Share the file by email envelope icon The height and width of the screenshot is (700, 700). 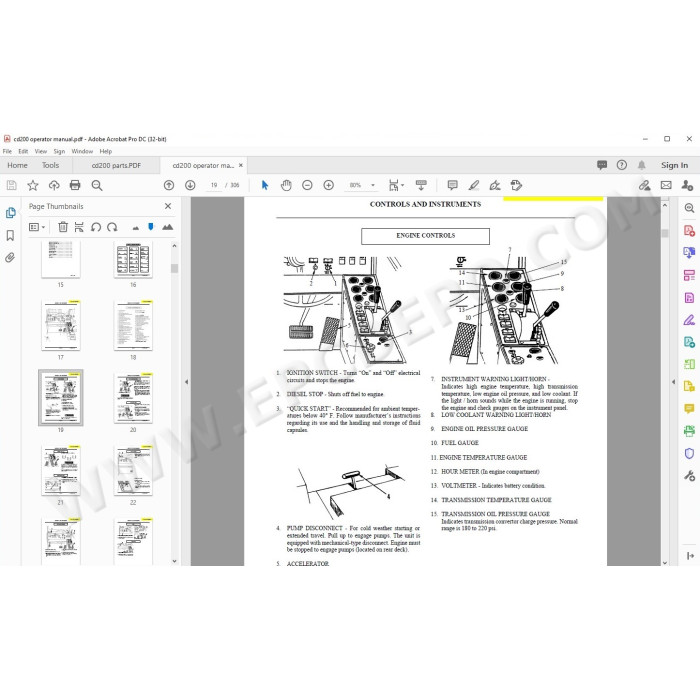coord(666,185)
